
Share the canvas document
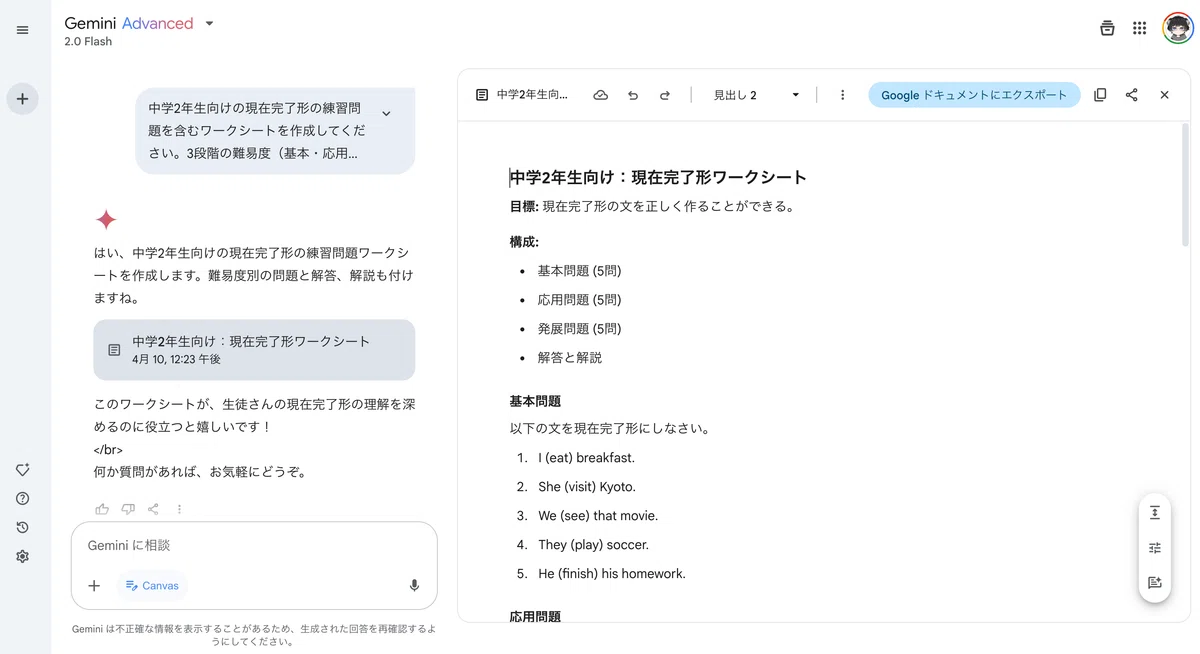pyautogui.click(x=1132, y=95)
